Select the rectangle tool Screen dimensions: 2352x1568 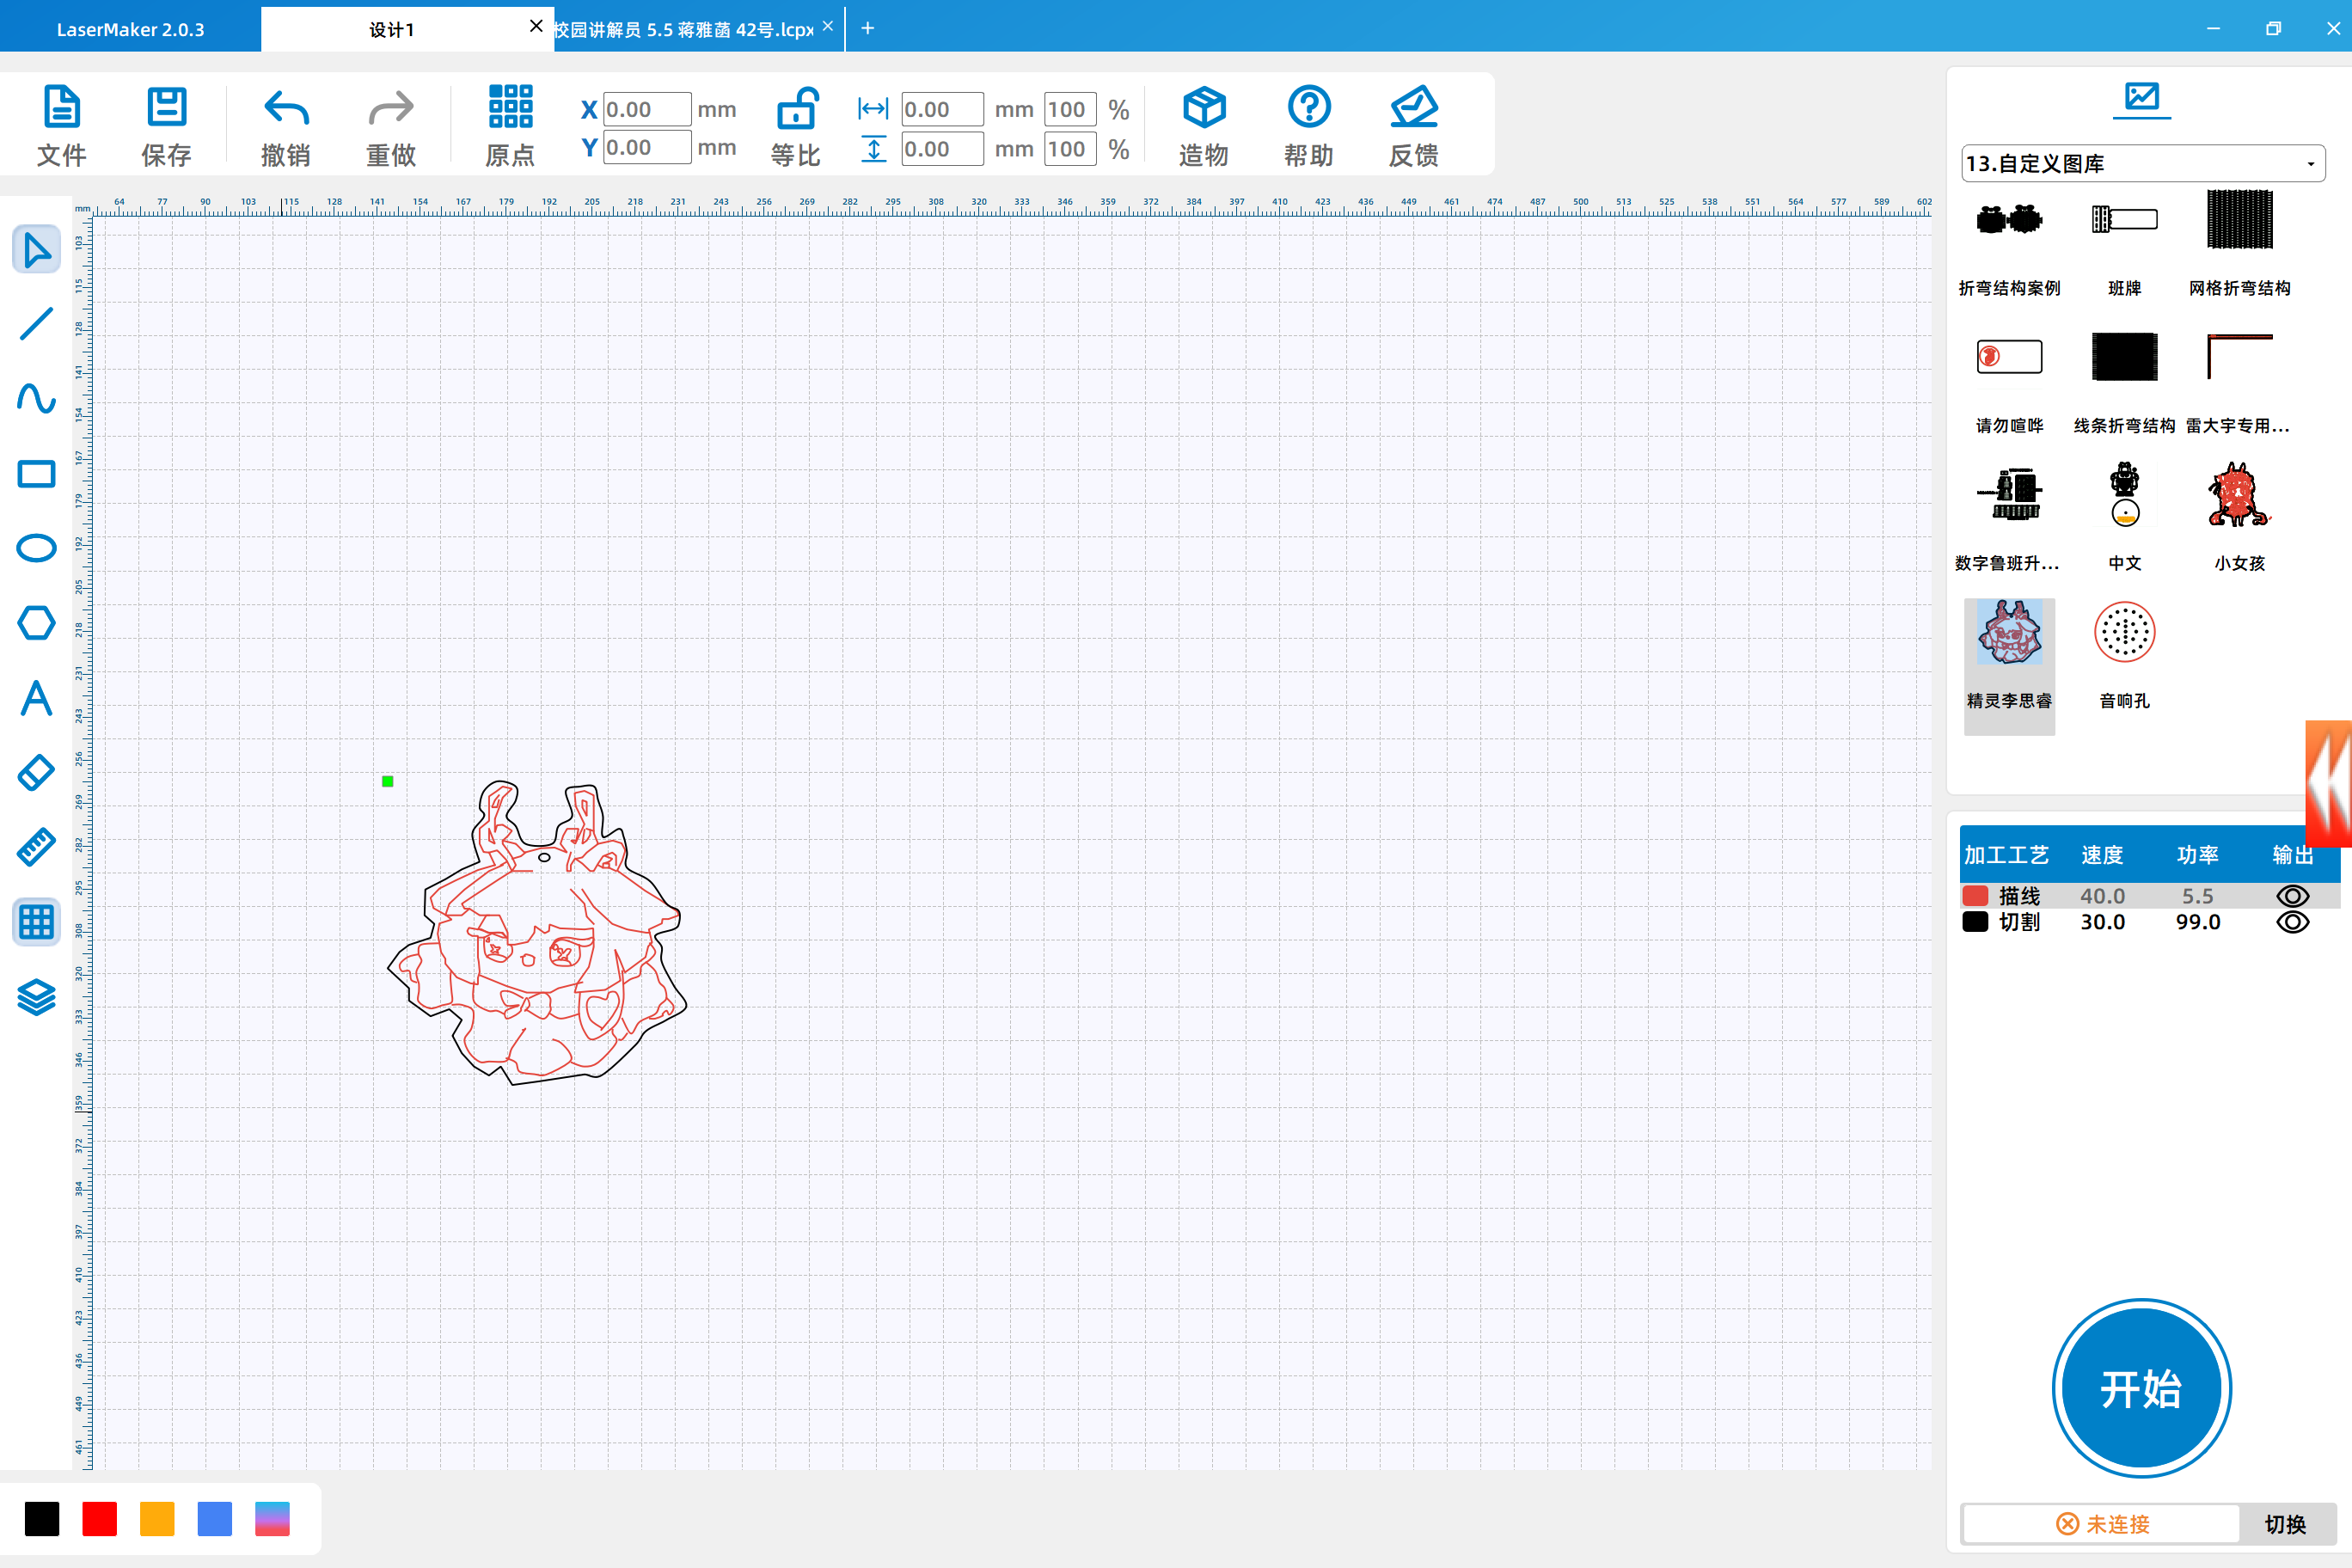tap(37, 474)
